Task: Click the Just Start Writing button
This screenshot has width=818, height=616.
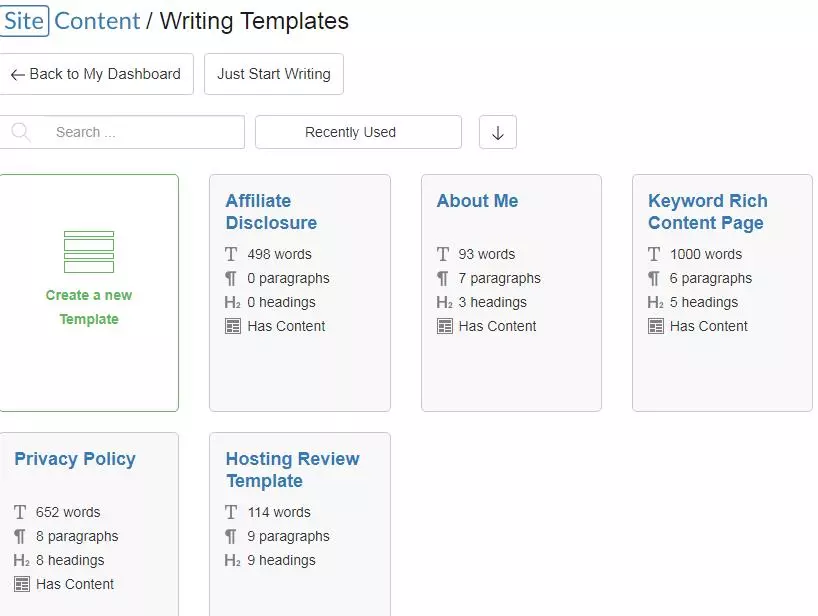Action: click(x=274, y=74)
